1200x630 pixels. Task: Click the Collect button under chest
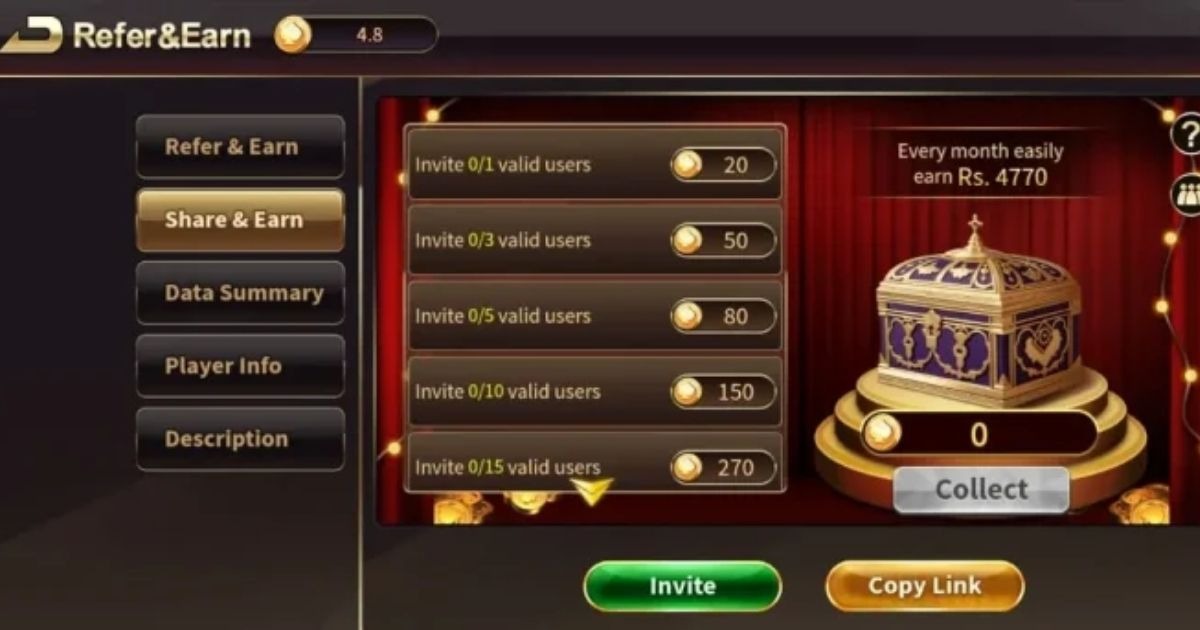[x=981, y=490]
